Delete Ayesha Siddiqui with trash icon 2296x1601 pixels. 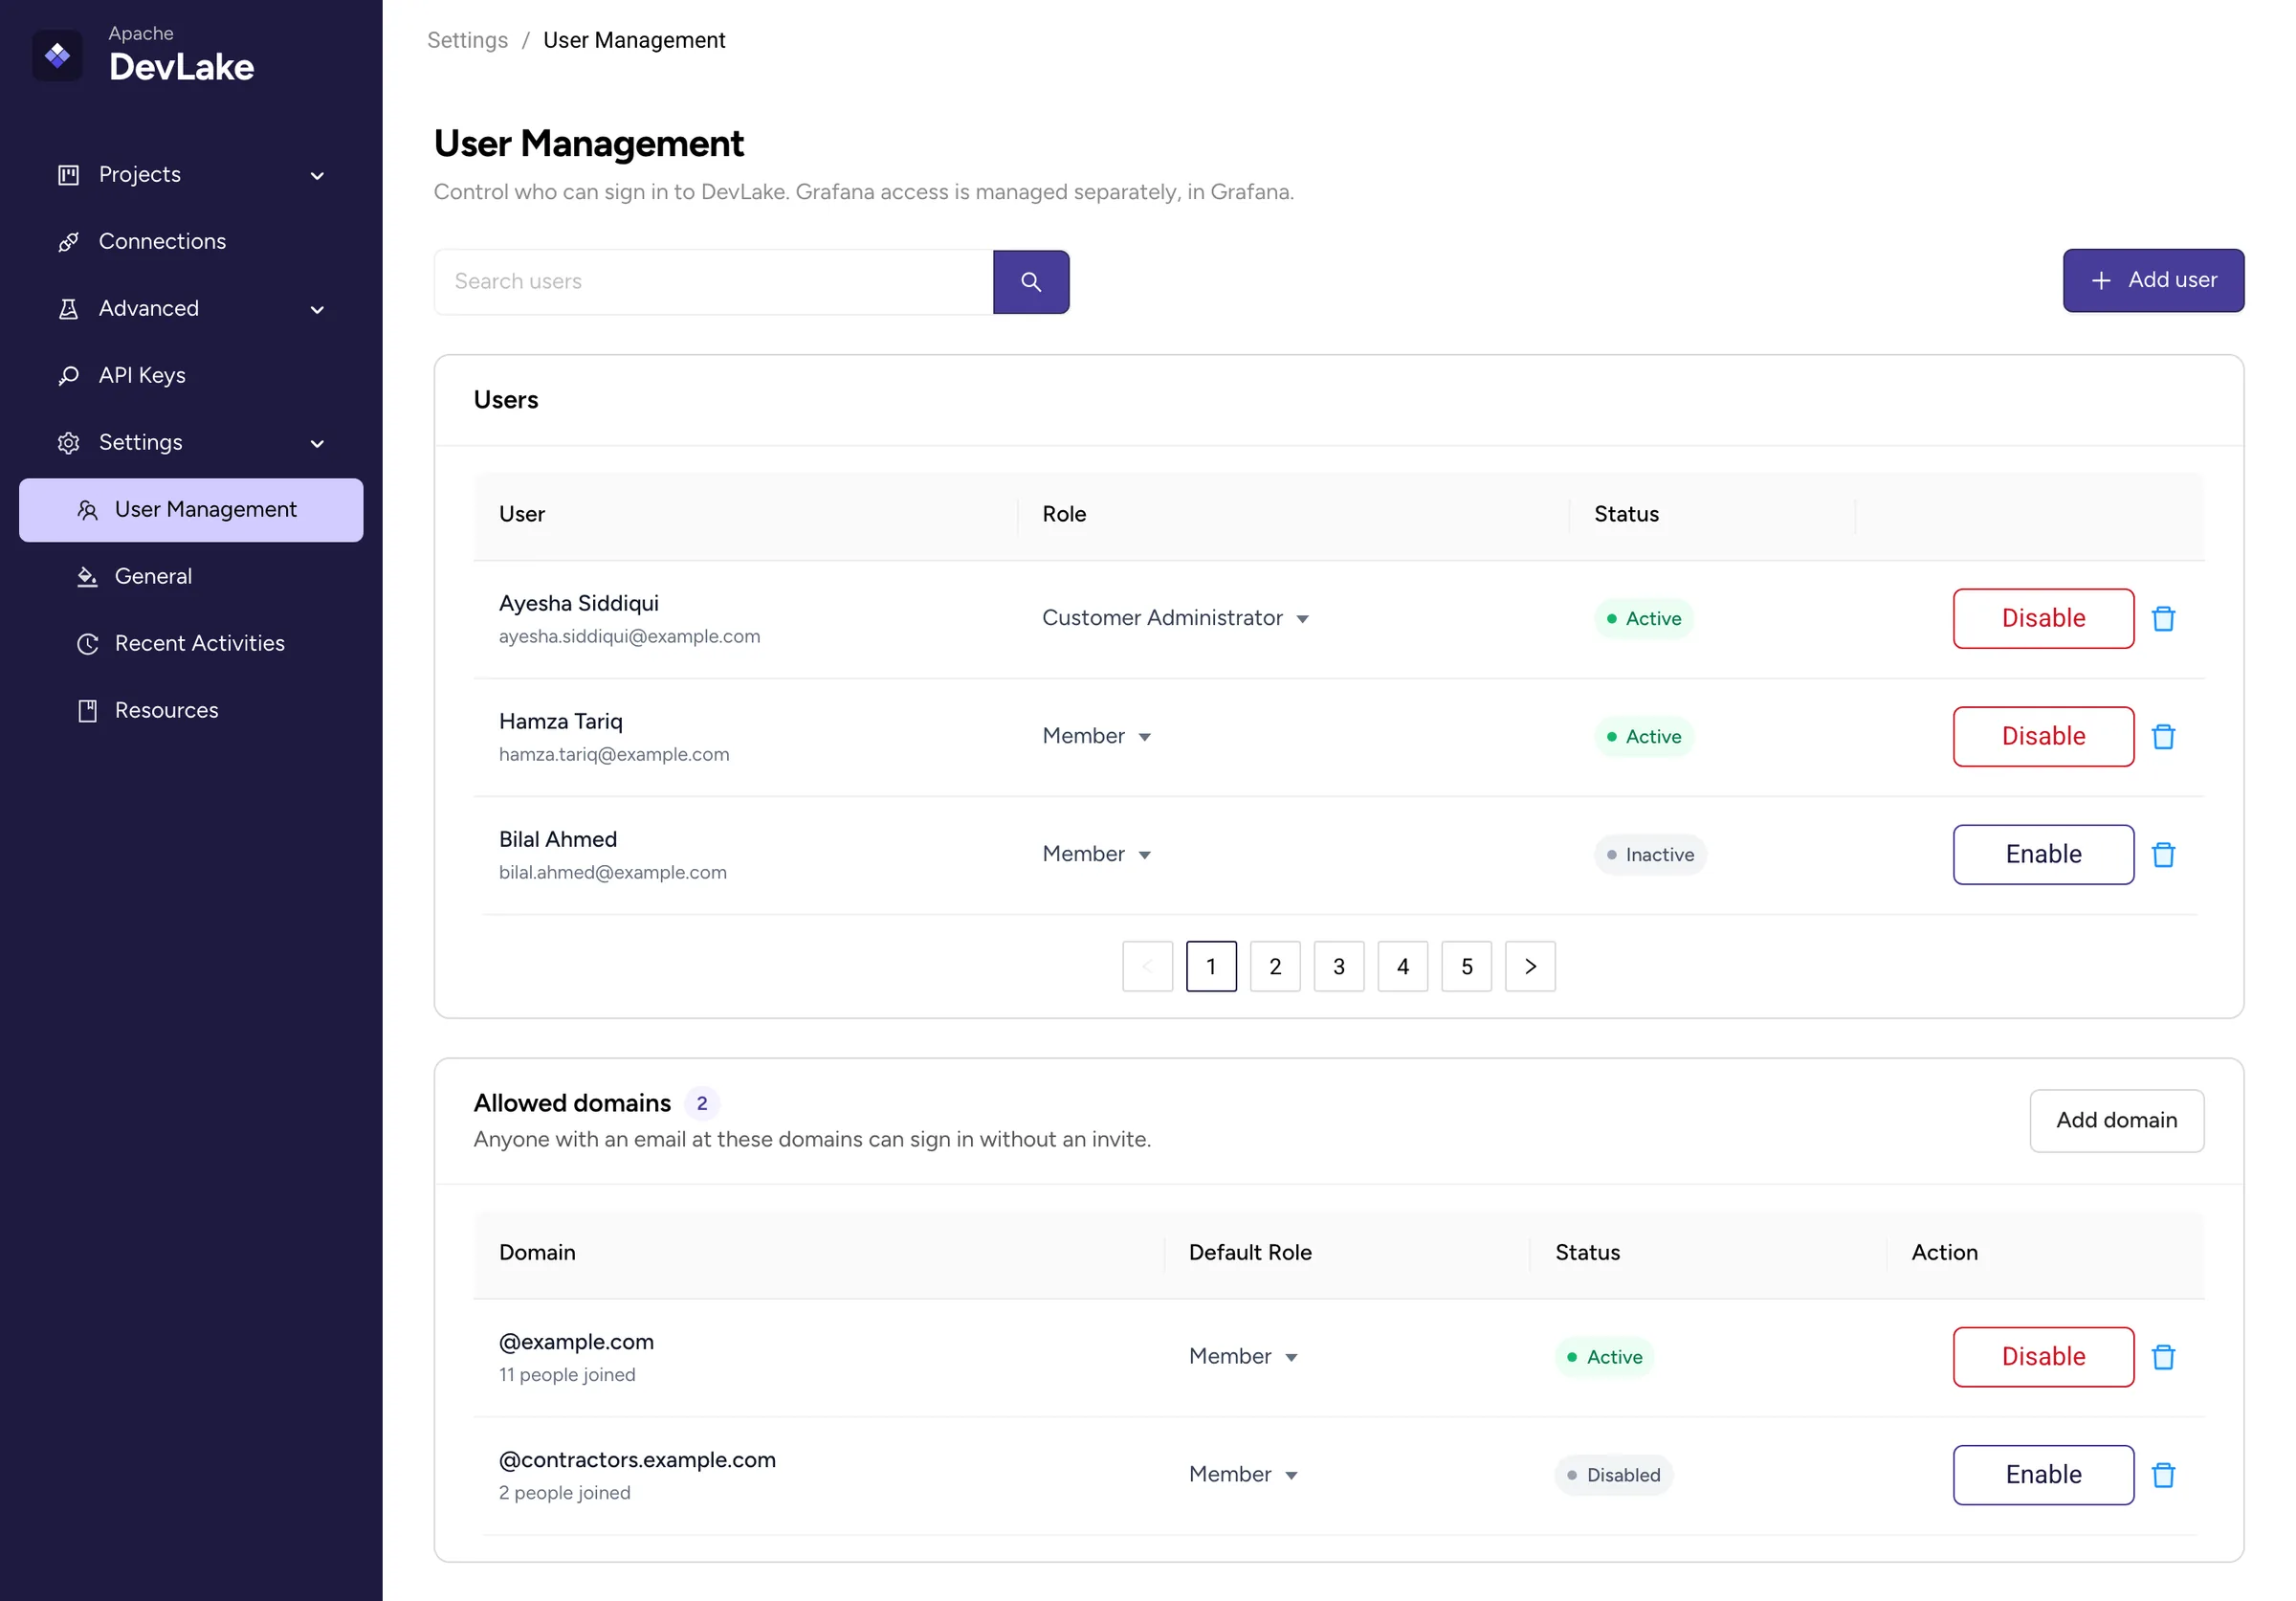(x=2163, y=619)
